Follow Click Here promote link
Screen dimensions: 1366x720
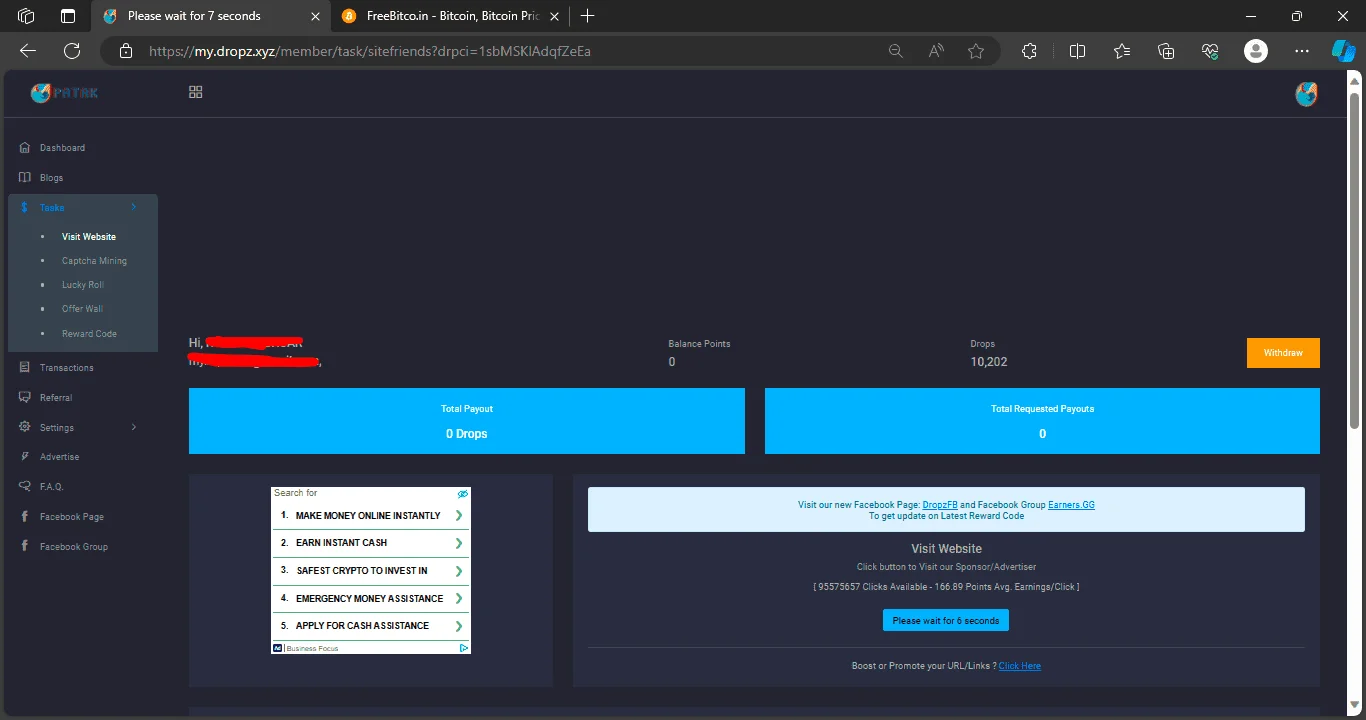tap(1019, 666)
